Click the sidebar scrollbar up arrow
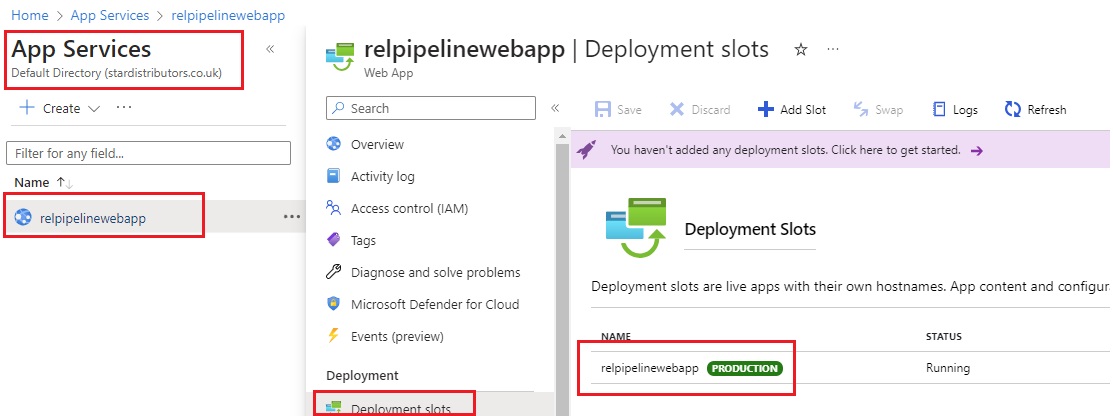This screenshot has width=1113, height=416. [562, 136]
